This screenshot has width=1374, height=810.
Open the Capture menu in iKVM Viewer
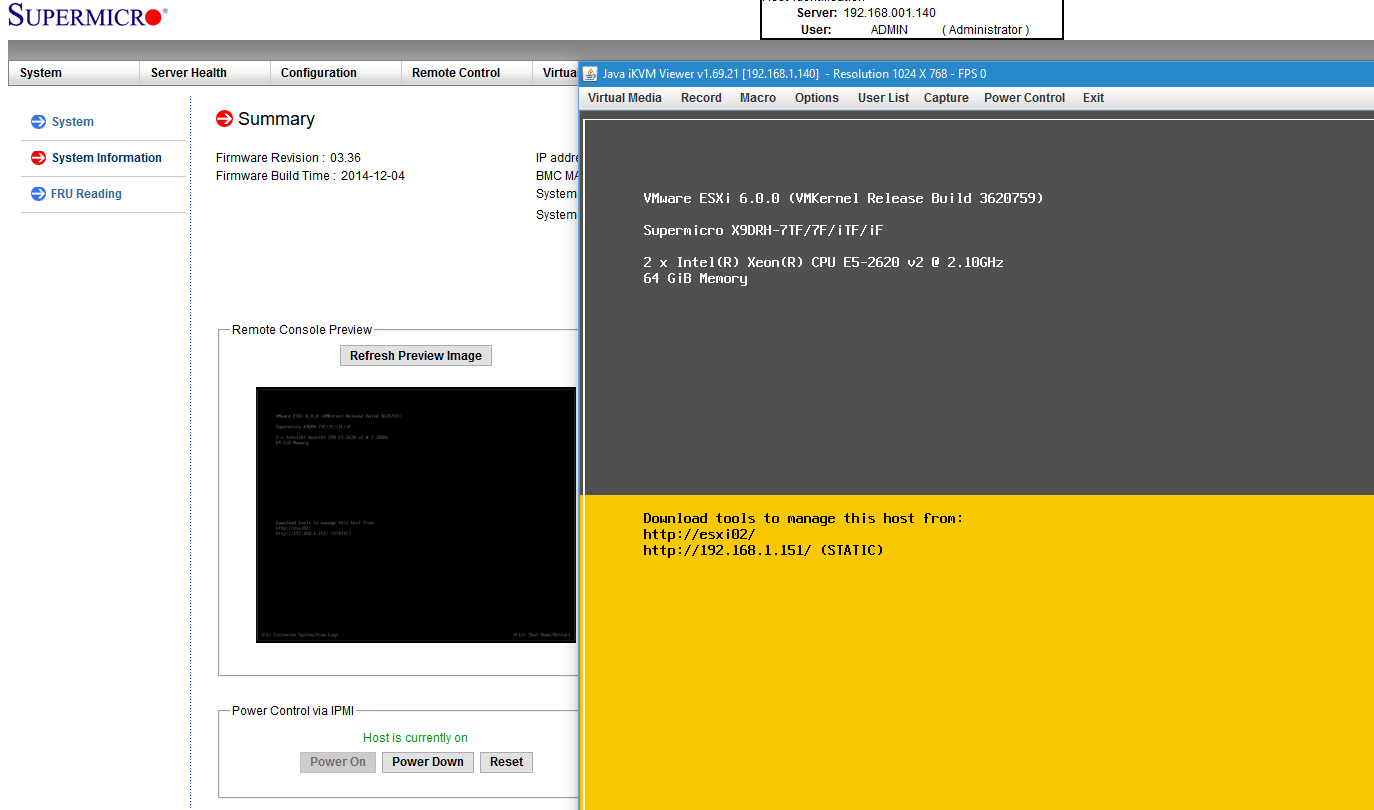point(946,98)
